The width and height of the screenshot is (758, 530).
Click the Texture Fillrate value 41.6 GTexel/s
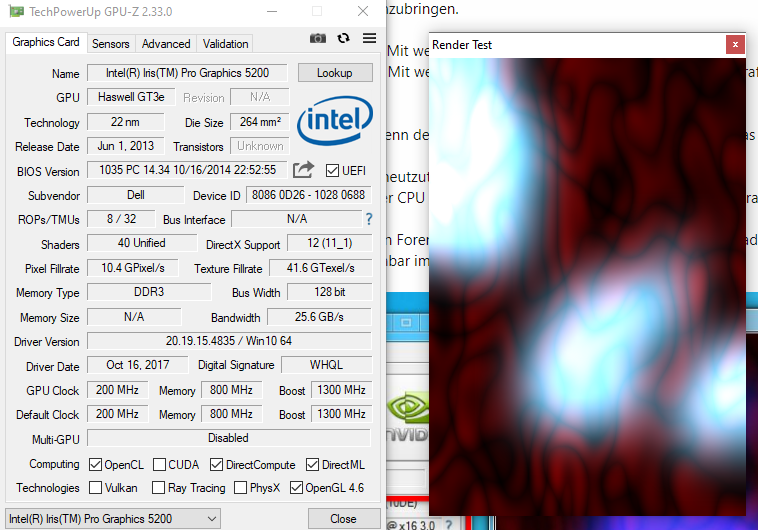[x=321, y=268]
